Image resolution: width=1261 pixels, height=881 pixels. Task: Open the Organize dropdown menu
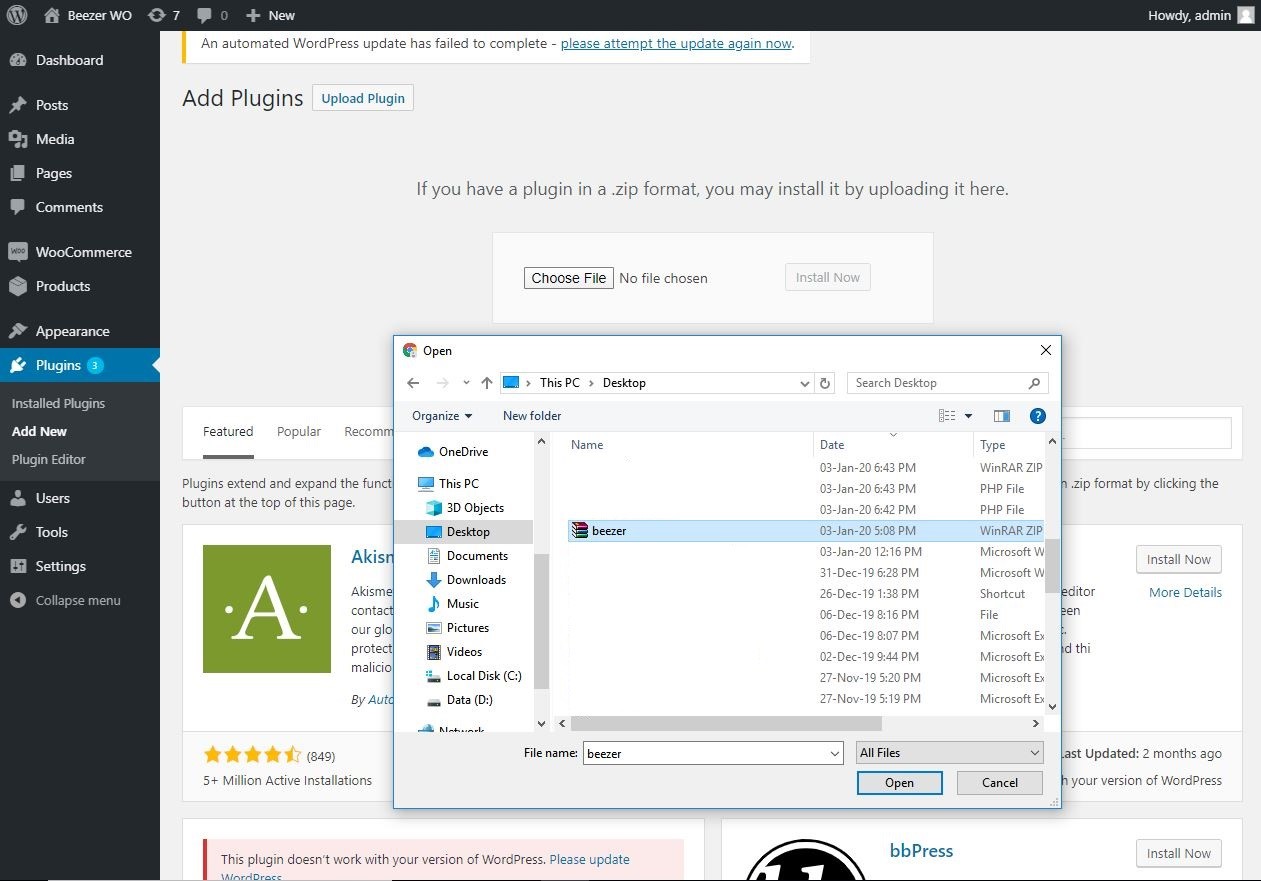pos(442,416)
